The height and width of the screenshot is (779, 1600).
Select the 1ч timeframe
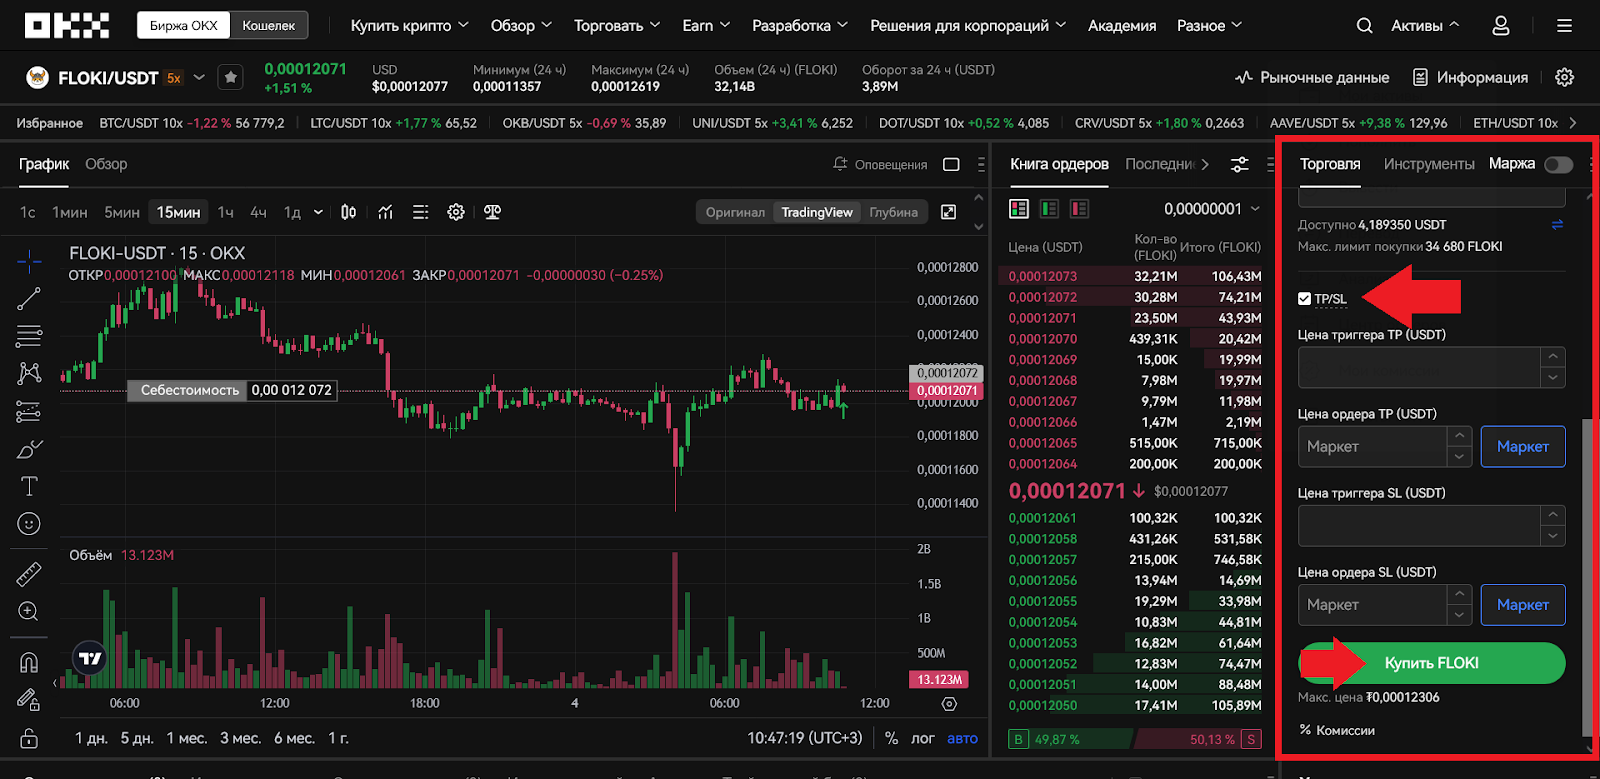[x=226, y=212]
